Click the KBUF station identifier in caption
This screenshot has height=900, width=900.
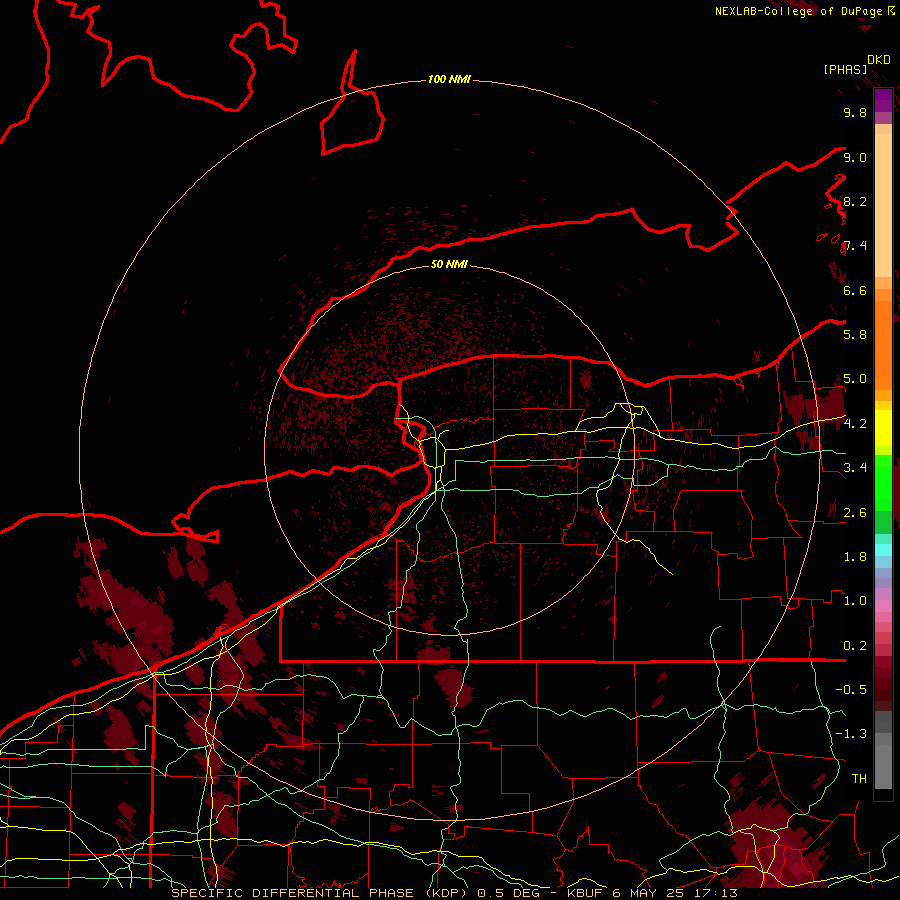585,893
